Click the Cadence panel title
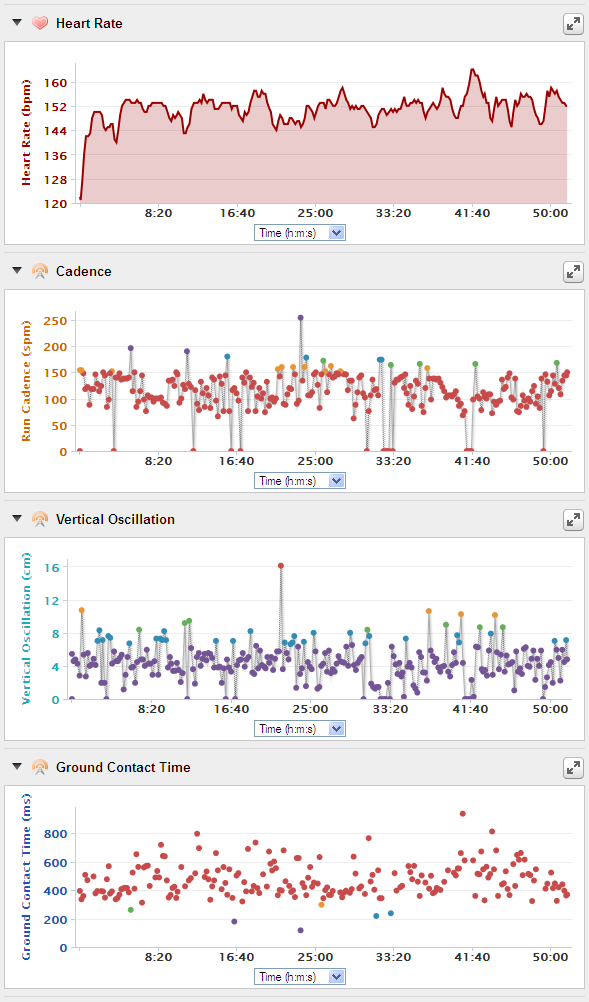The width and height of the screenshot is (589, 1002). pos(84,272)
